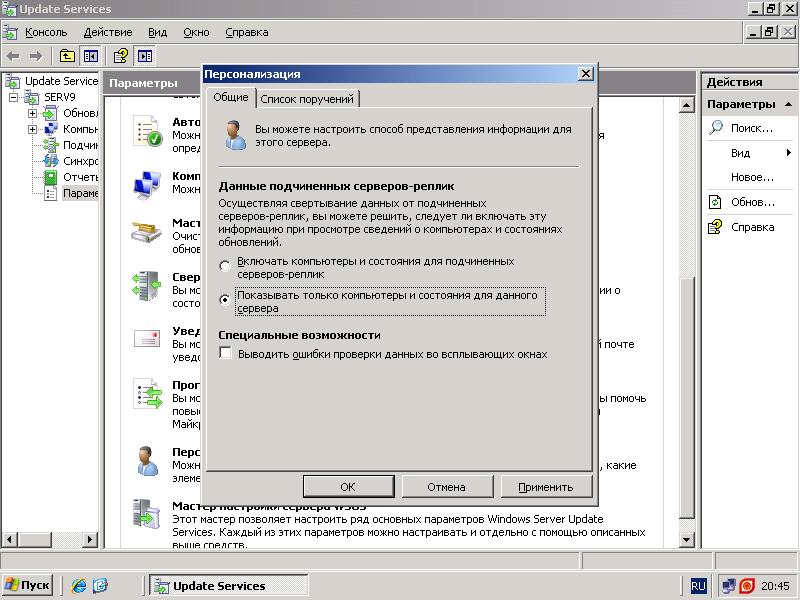Click the network tray icon

click(729, 586)
